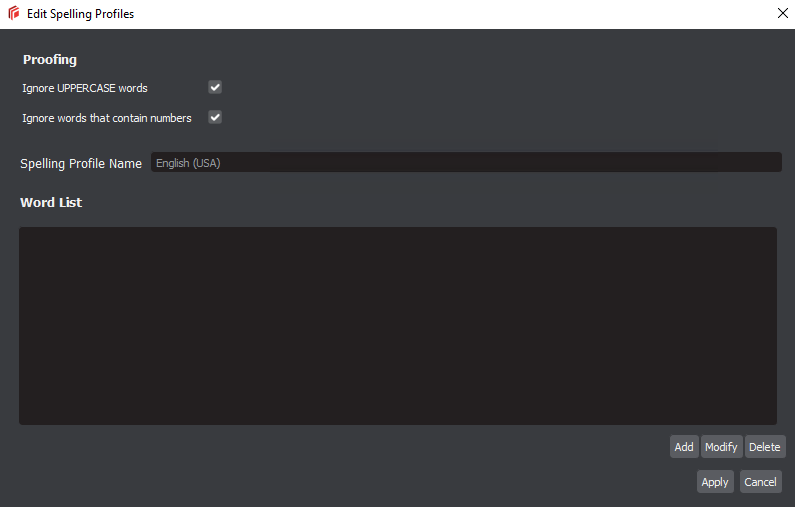Hit the Delete button under Word List
The image size is (795, 507).
click(x=764, y=447)
